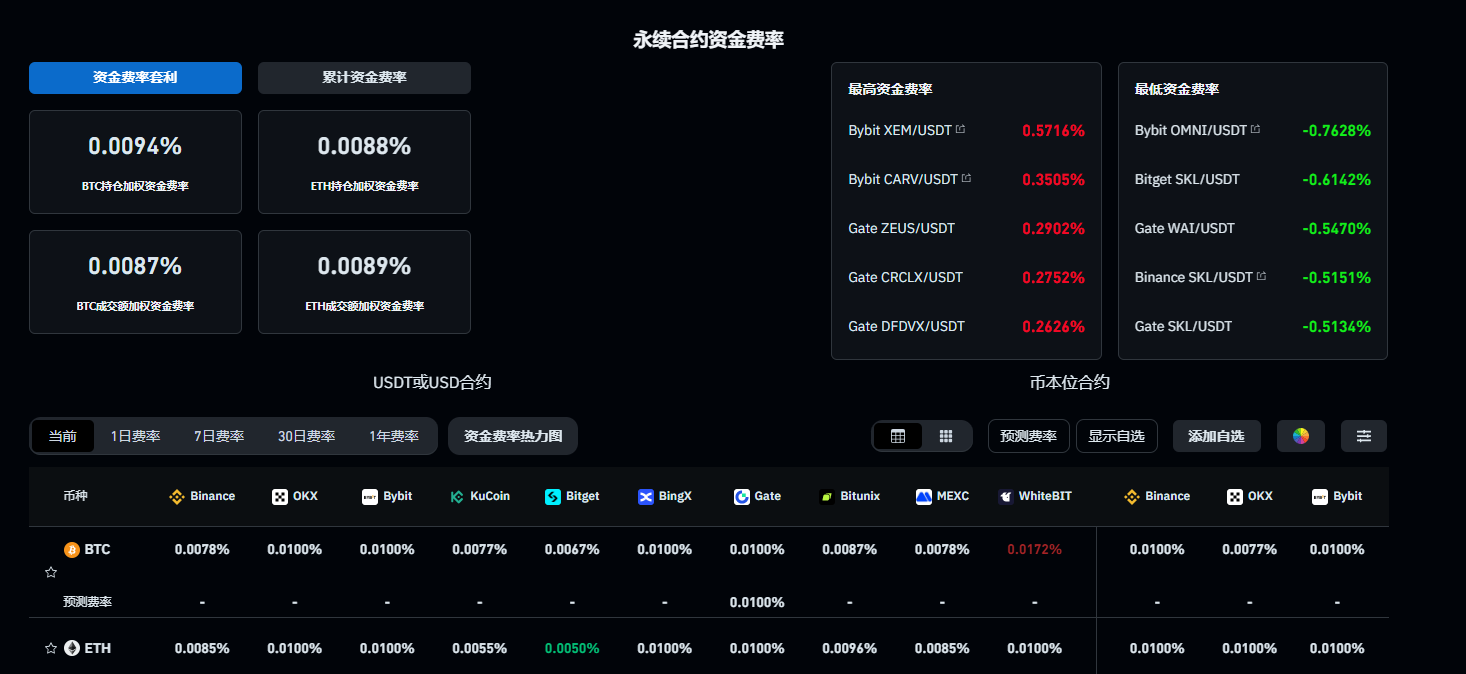Click Bitunix exchange logo in table header
1466x674 pixels.
click(827, 496)
